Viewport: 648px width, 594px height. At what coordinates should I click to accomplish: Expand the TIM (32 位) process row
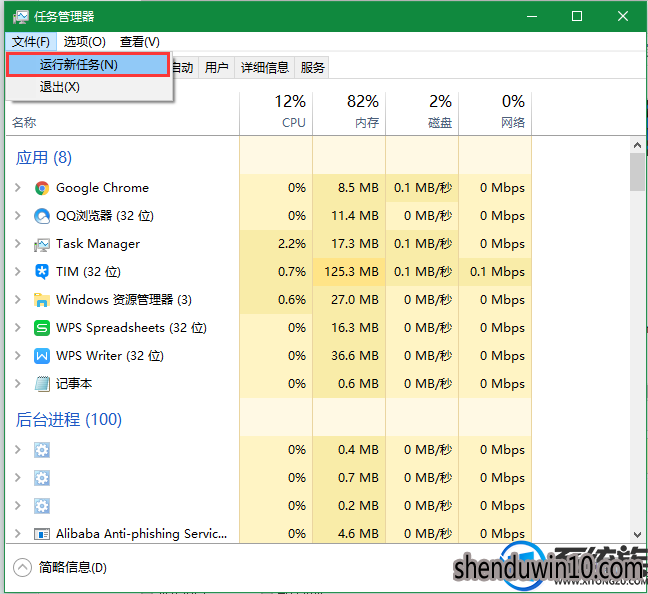point(17,272)
